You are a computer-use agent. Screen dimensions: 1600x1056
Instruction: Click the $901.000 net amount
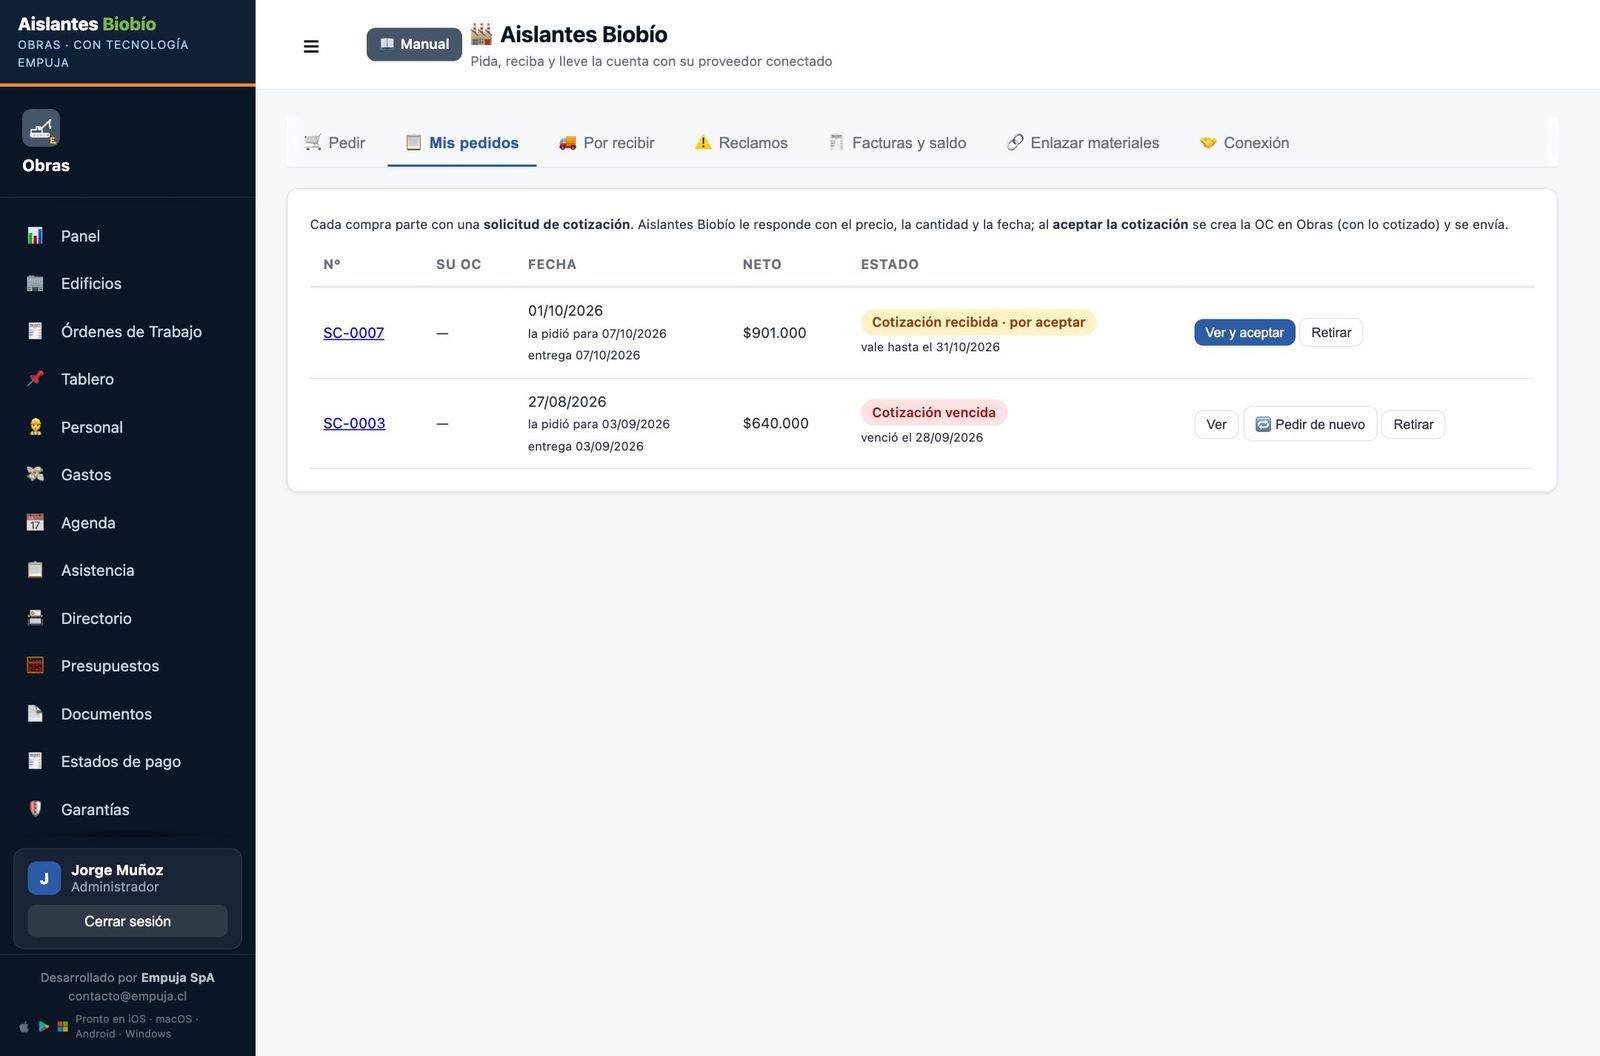point(774,333)
